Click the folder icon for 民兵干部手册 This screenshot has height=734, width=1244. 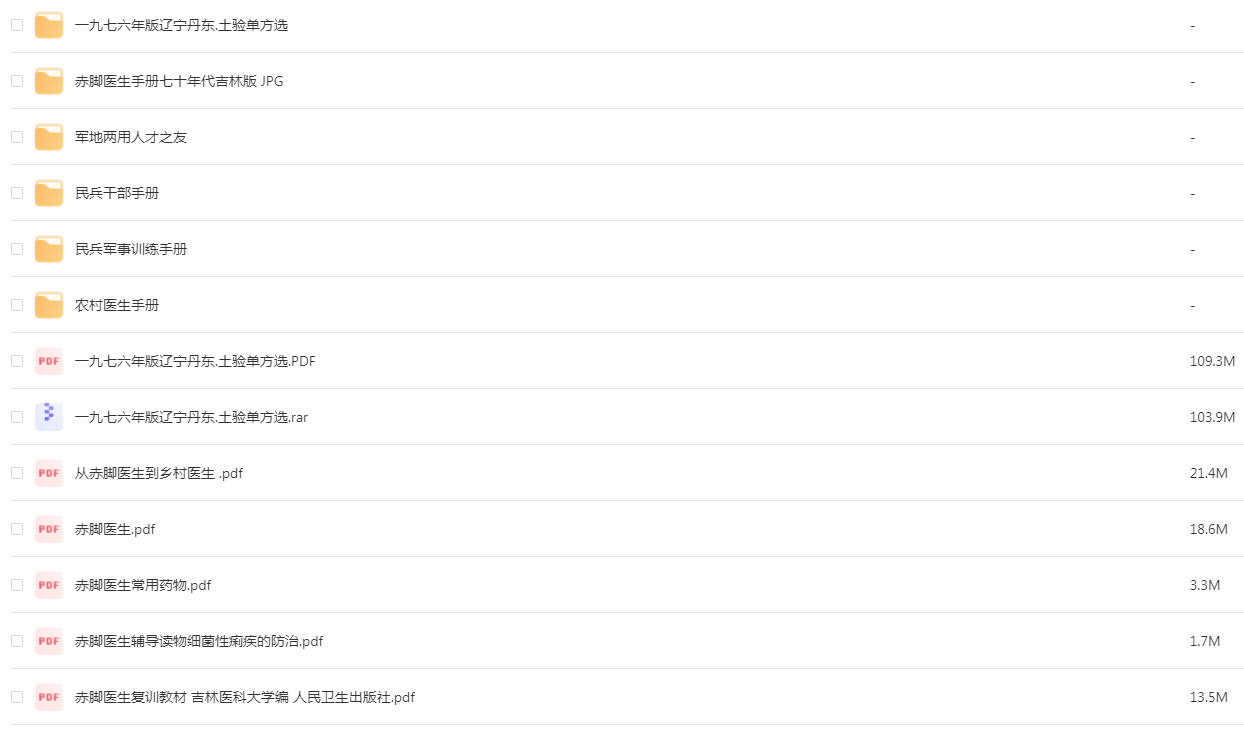click(49, 193)
